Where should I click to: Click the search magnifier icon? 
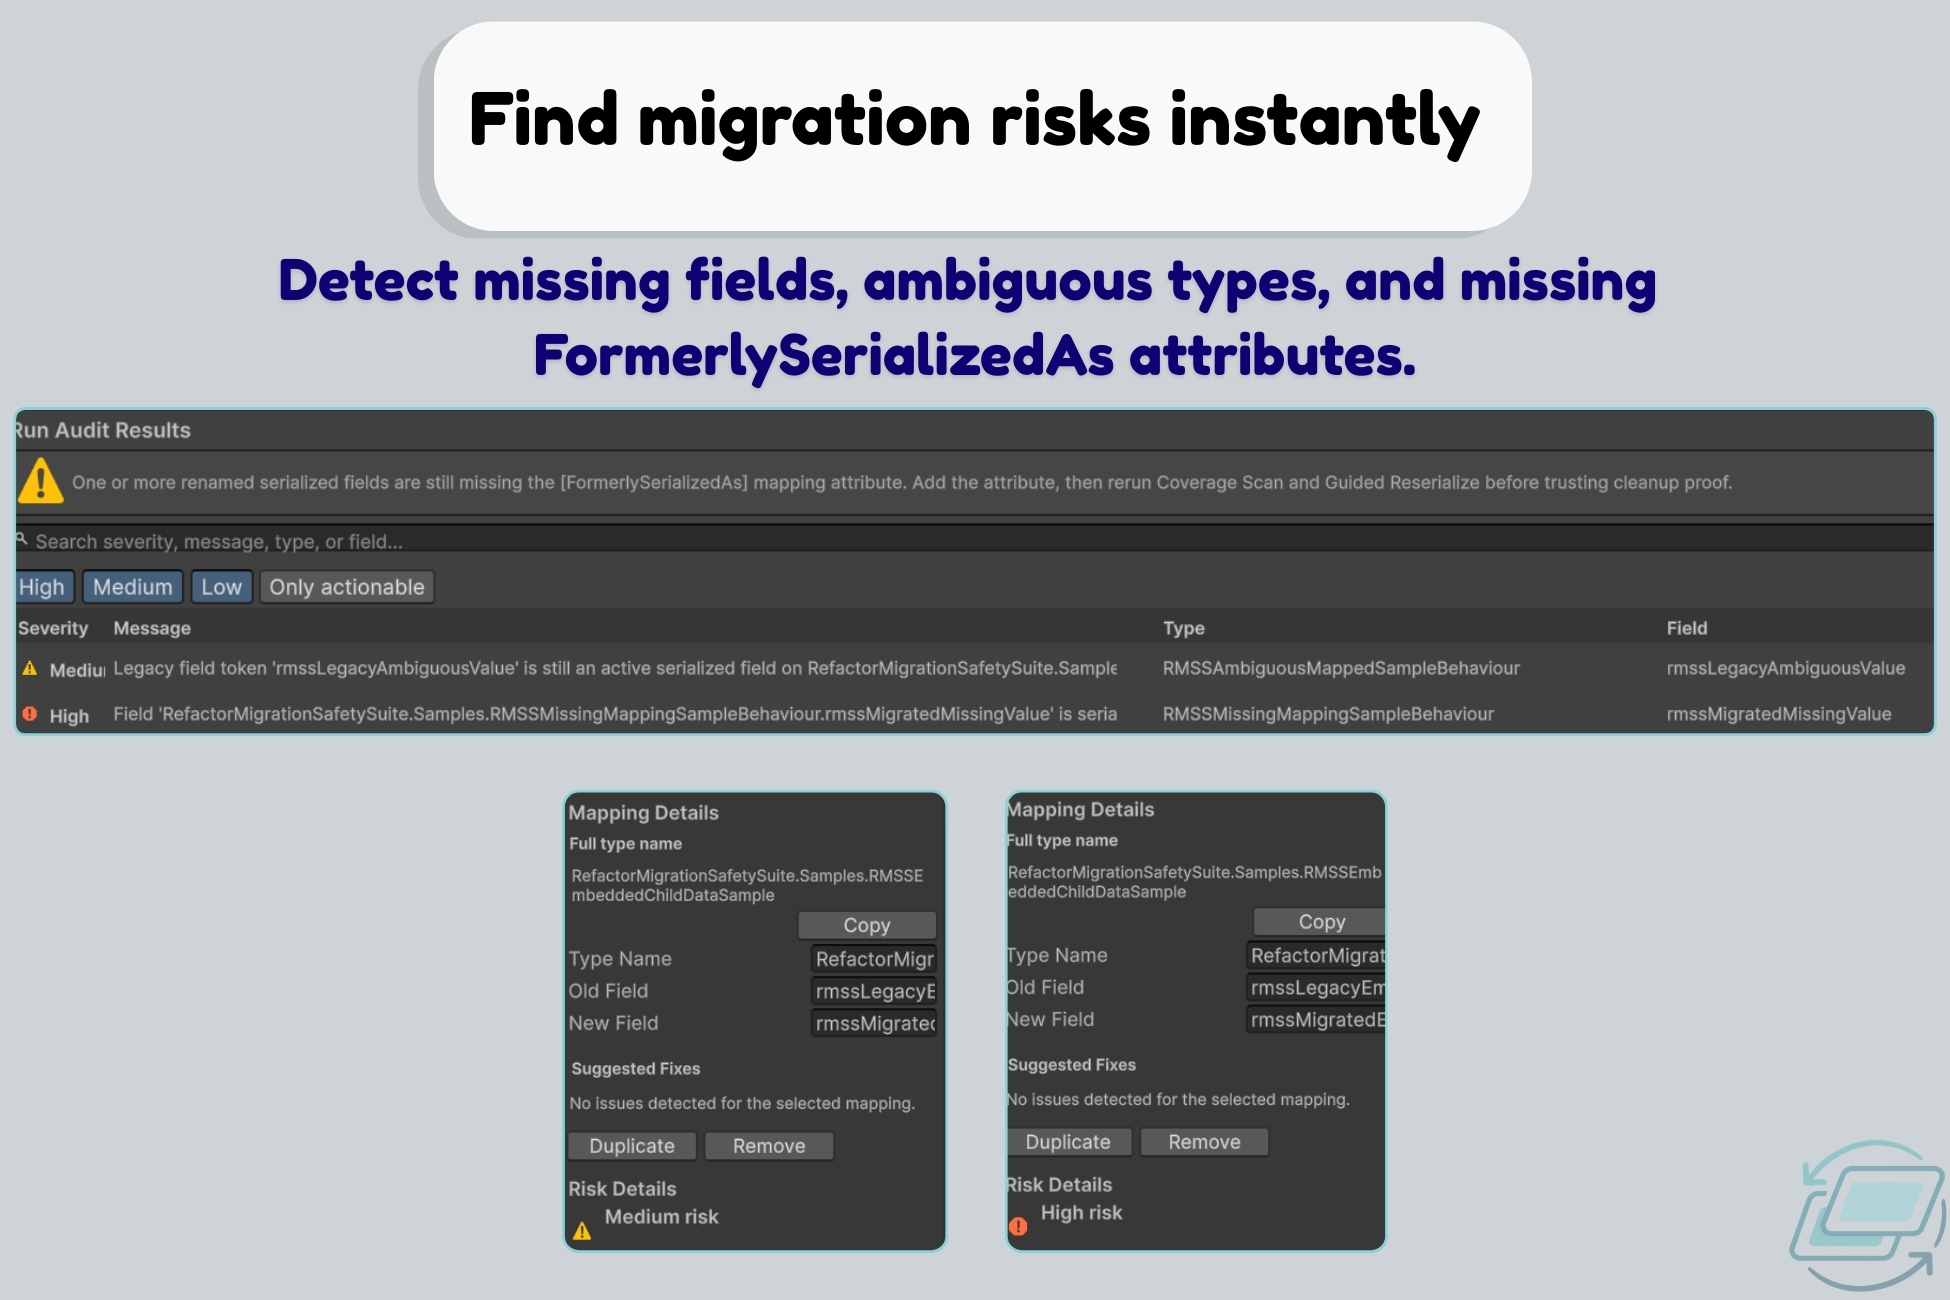pyautogui.click(x=21, y=539)
